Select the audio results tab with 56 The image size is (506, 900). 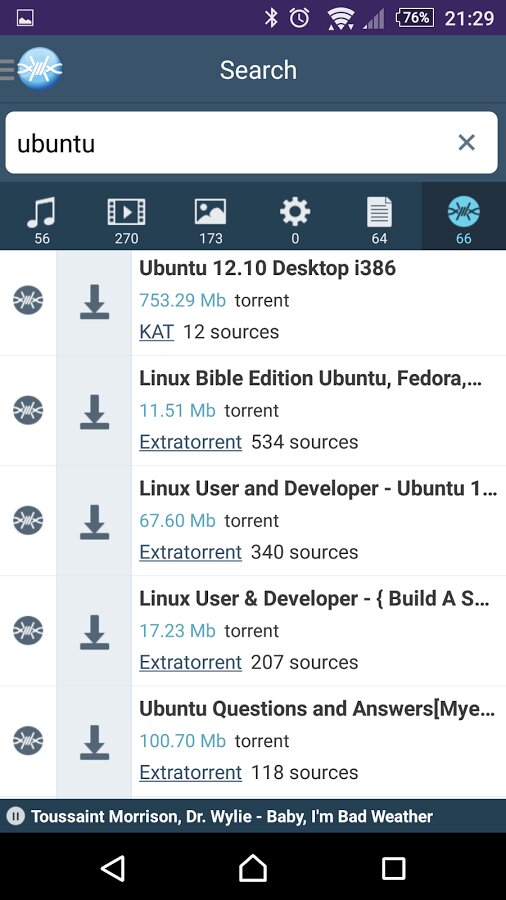42,220
